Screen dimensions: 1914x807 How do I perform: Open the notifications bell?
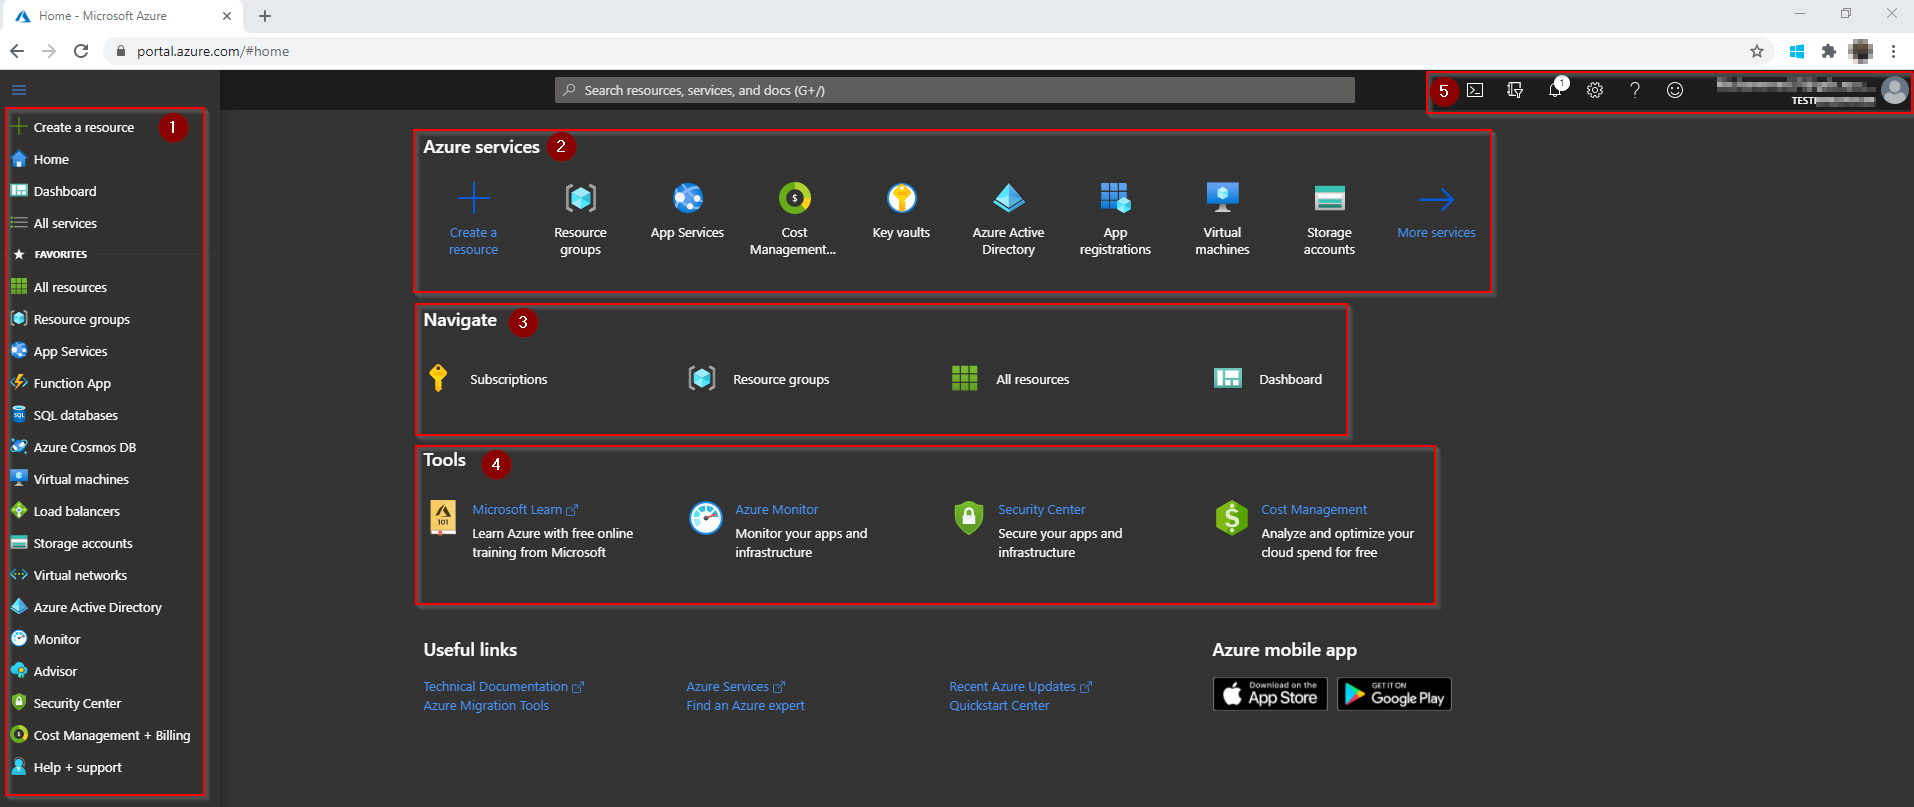(x=1555, y=90)
